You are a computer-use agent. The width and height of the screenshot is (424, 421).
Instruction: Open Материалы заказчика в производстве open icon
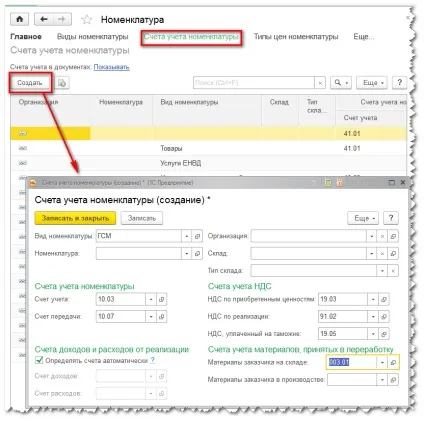[393, 380]
